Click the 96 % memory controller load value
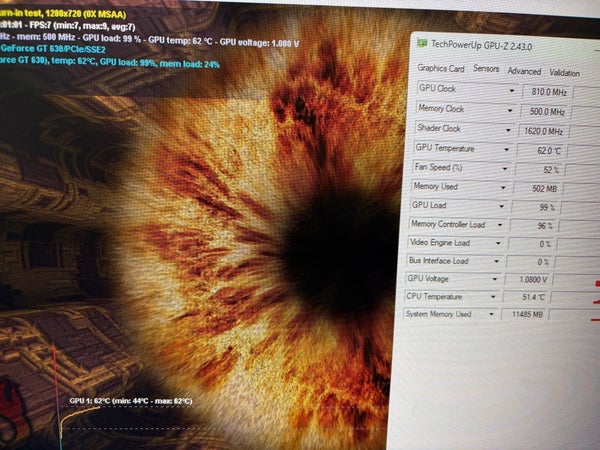 point(533,225)
